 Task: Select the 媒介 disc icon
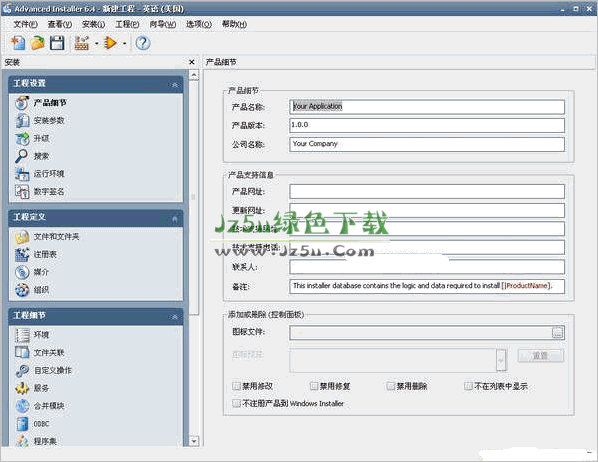(x=22, y=272)
